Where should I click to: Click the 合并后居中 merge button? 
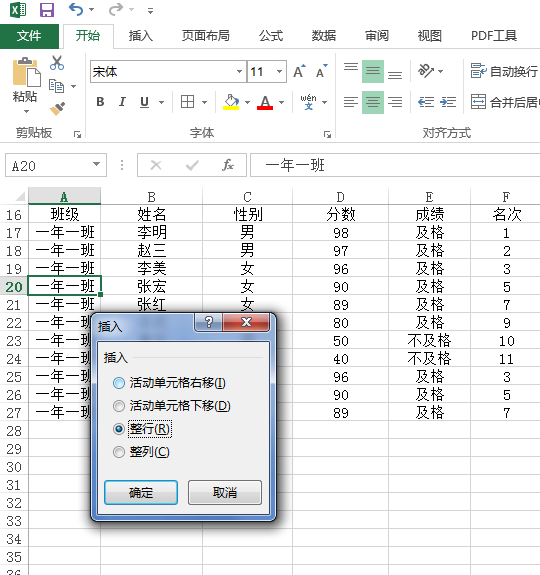tap(505, 102)
